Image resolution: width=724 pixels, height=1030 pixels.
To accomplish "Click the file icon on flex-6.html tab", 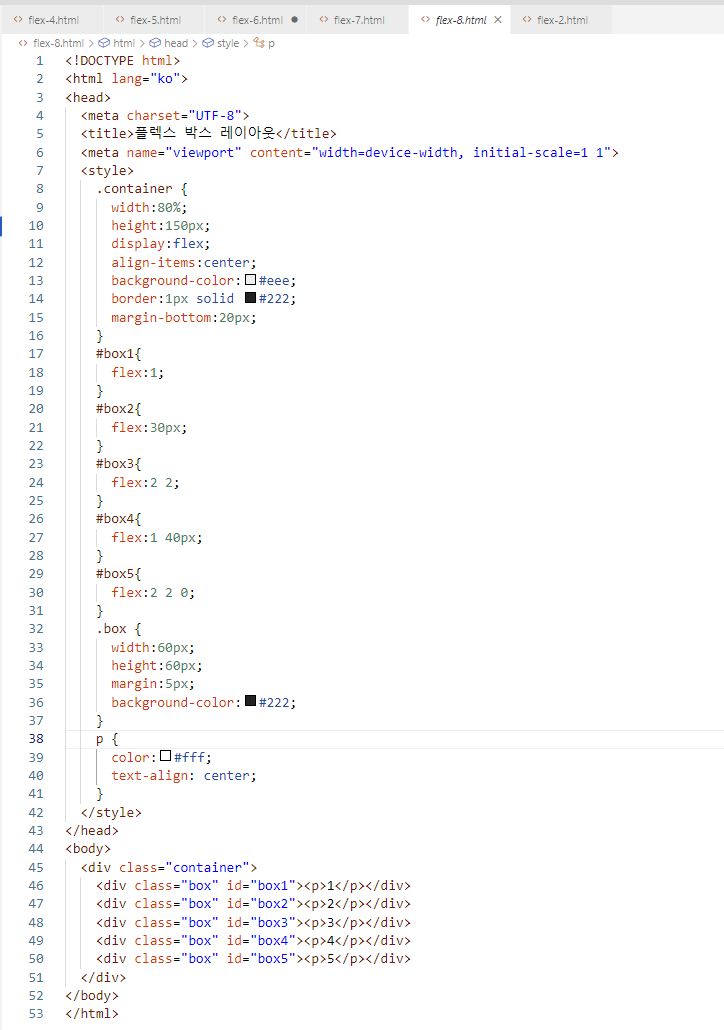I will pyautogui.click(x=222, y=20).
